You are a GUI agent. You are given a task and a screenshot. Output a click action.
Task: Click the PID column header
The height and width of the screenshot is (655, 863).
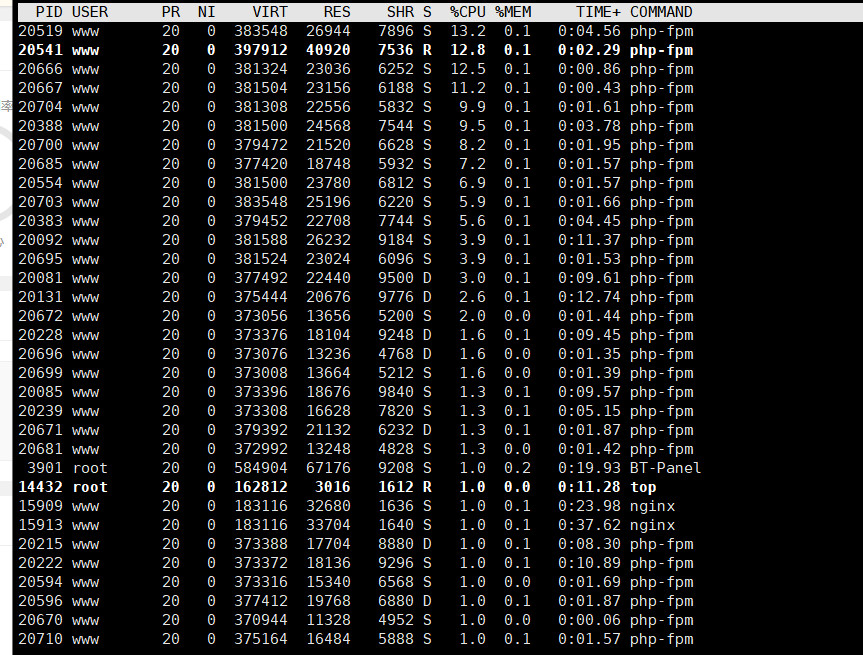coord(49,12)
